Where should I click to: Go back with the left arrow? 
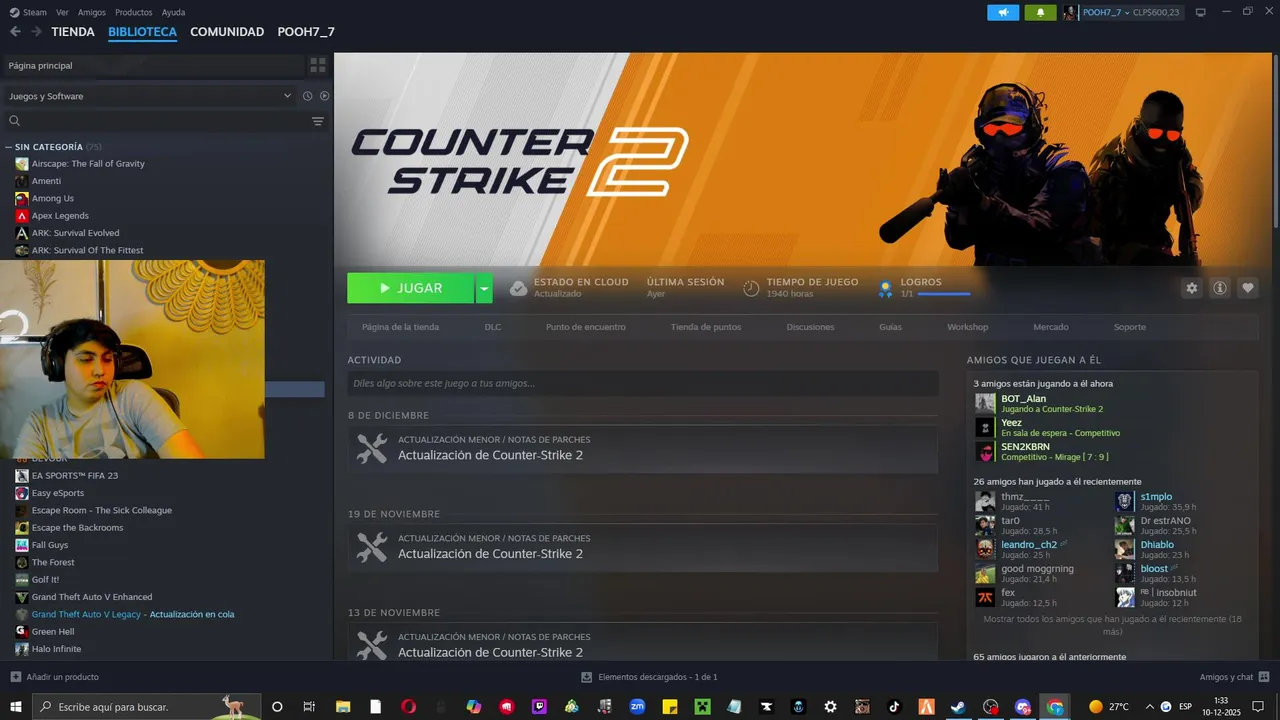click(15, 32)
